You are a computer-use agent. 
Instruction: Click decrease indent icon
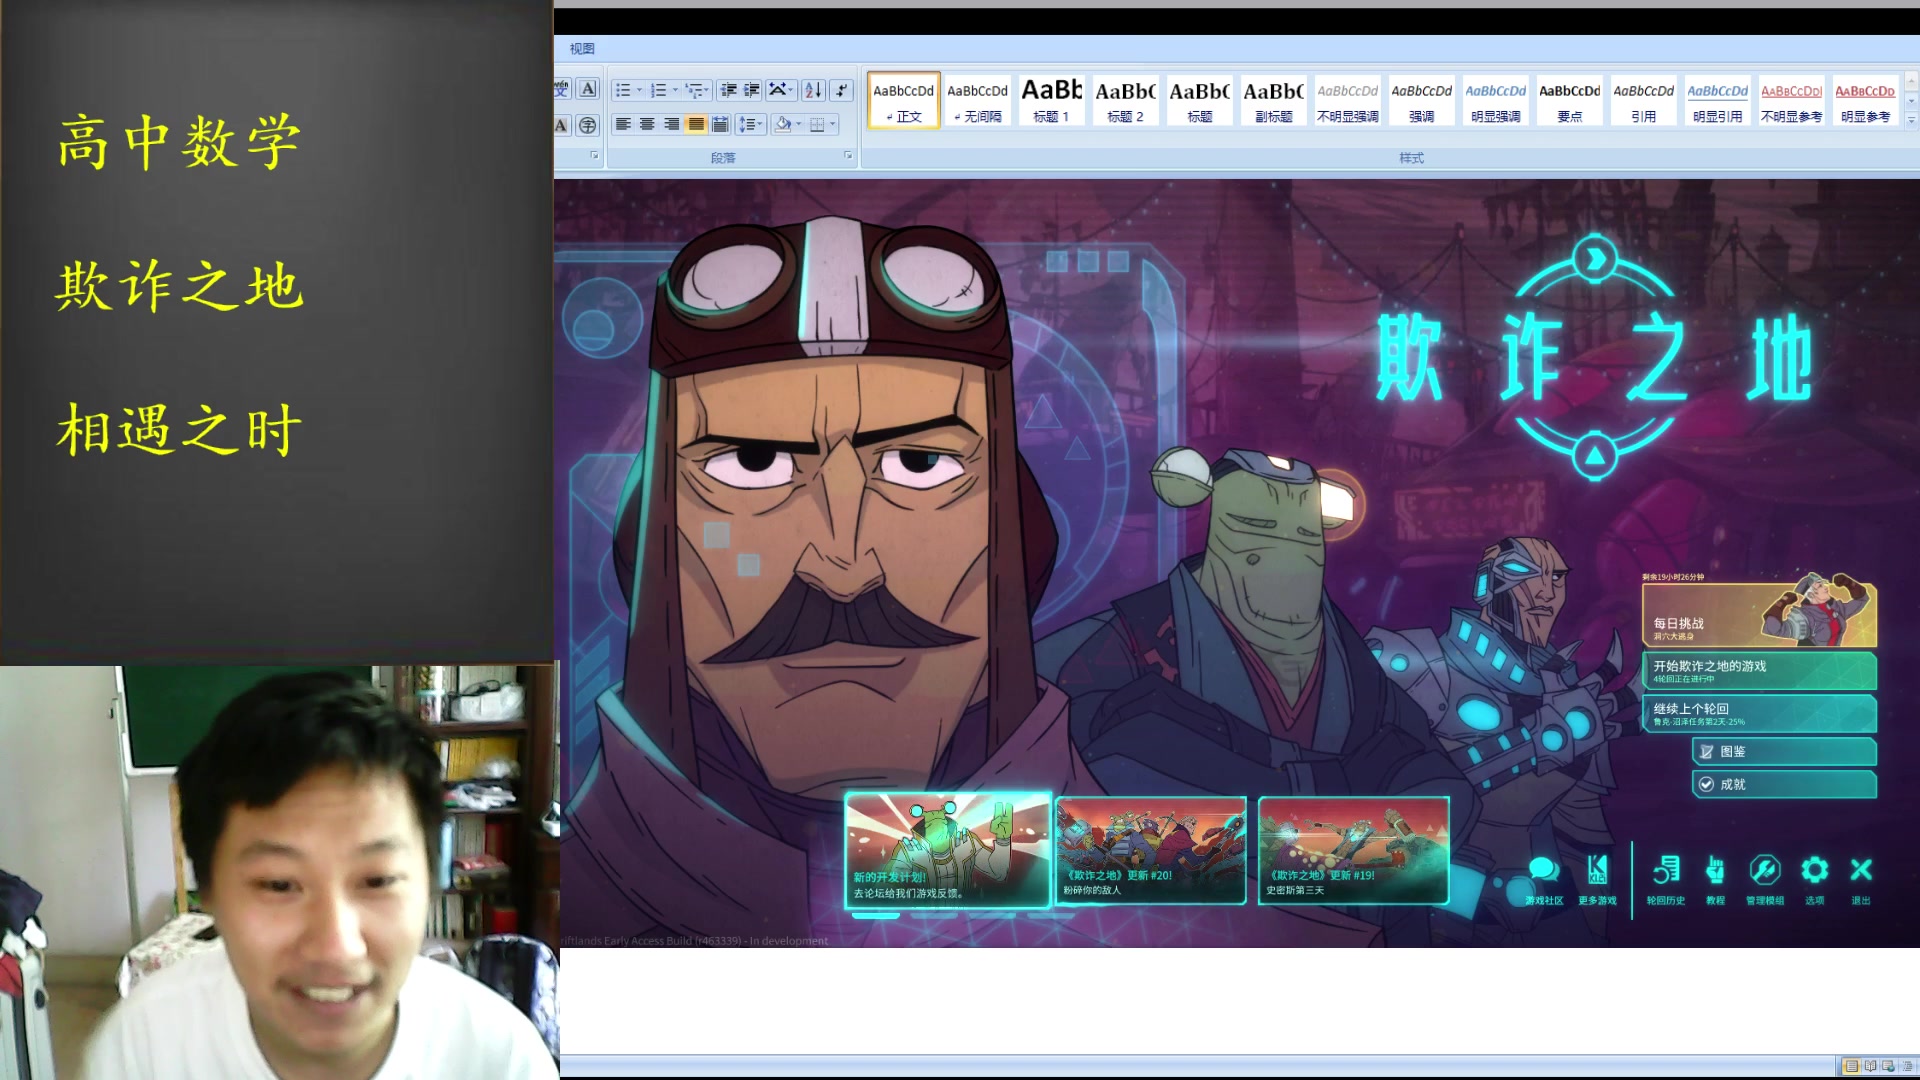coord(728,90)
